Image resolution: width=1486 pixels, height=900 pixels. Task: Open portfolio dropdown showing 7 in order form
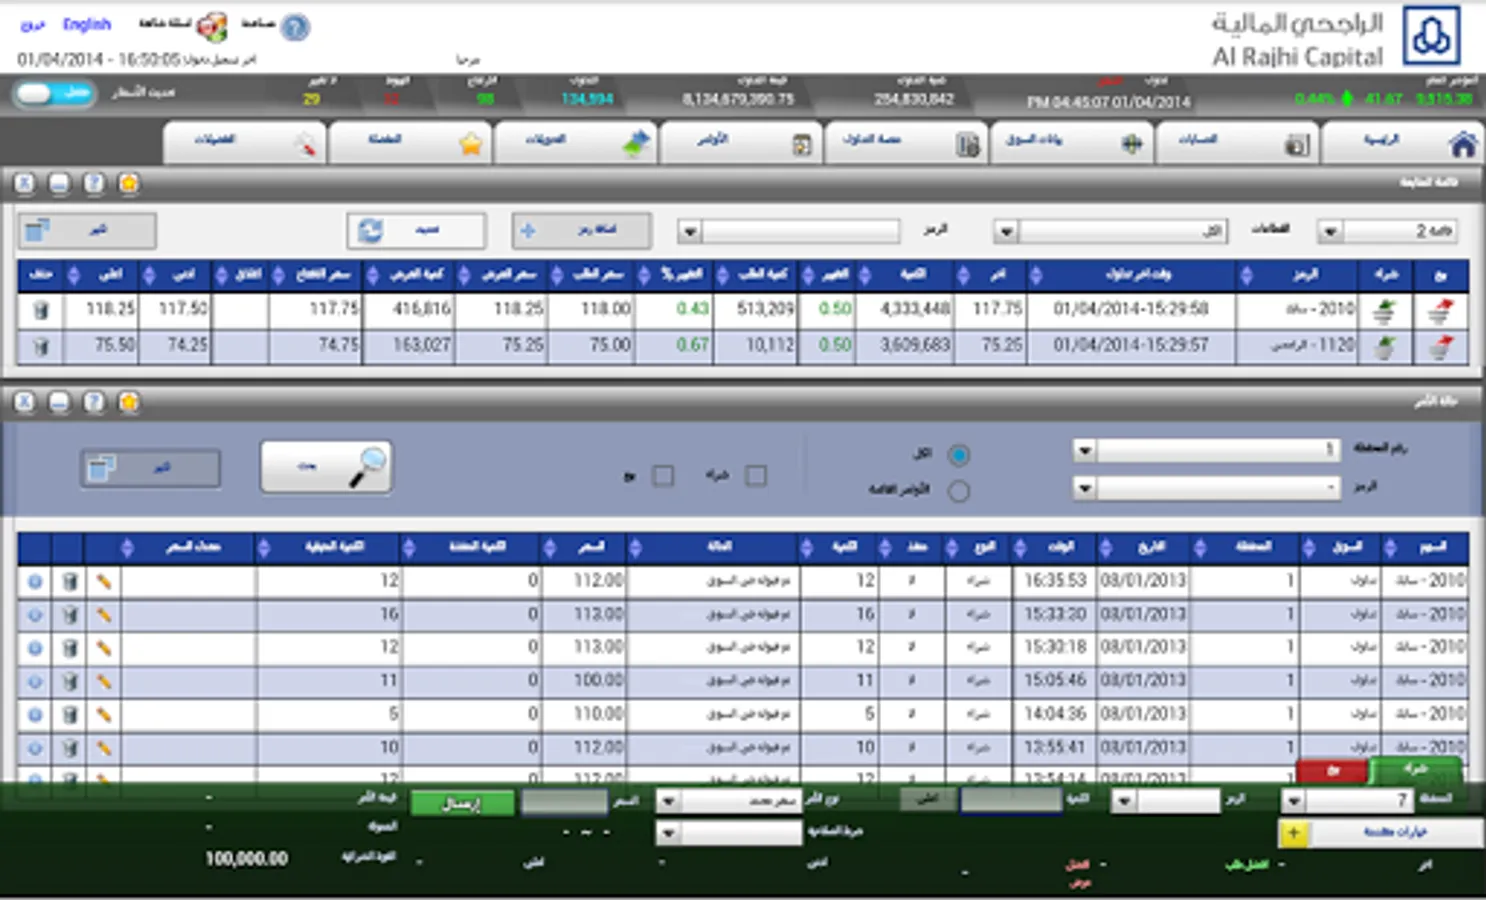point(1348,800)
